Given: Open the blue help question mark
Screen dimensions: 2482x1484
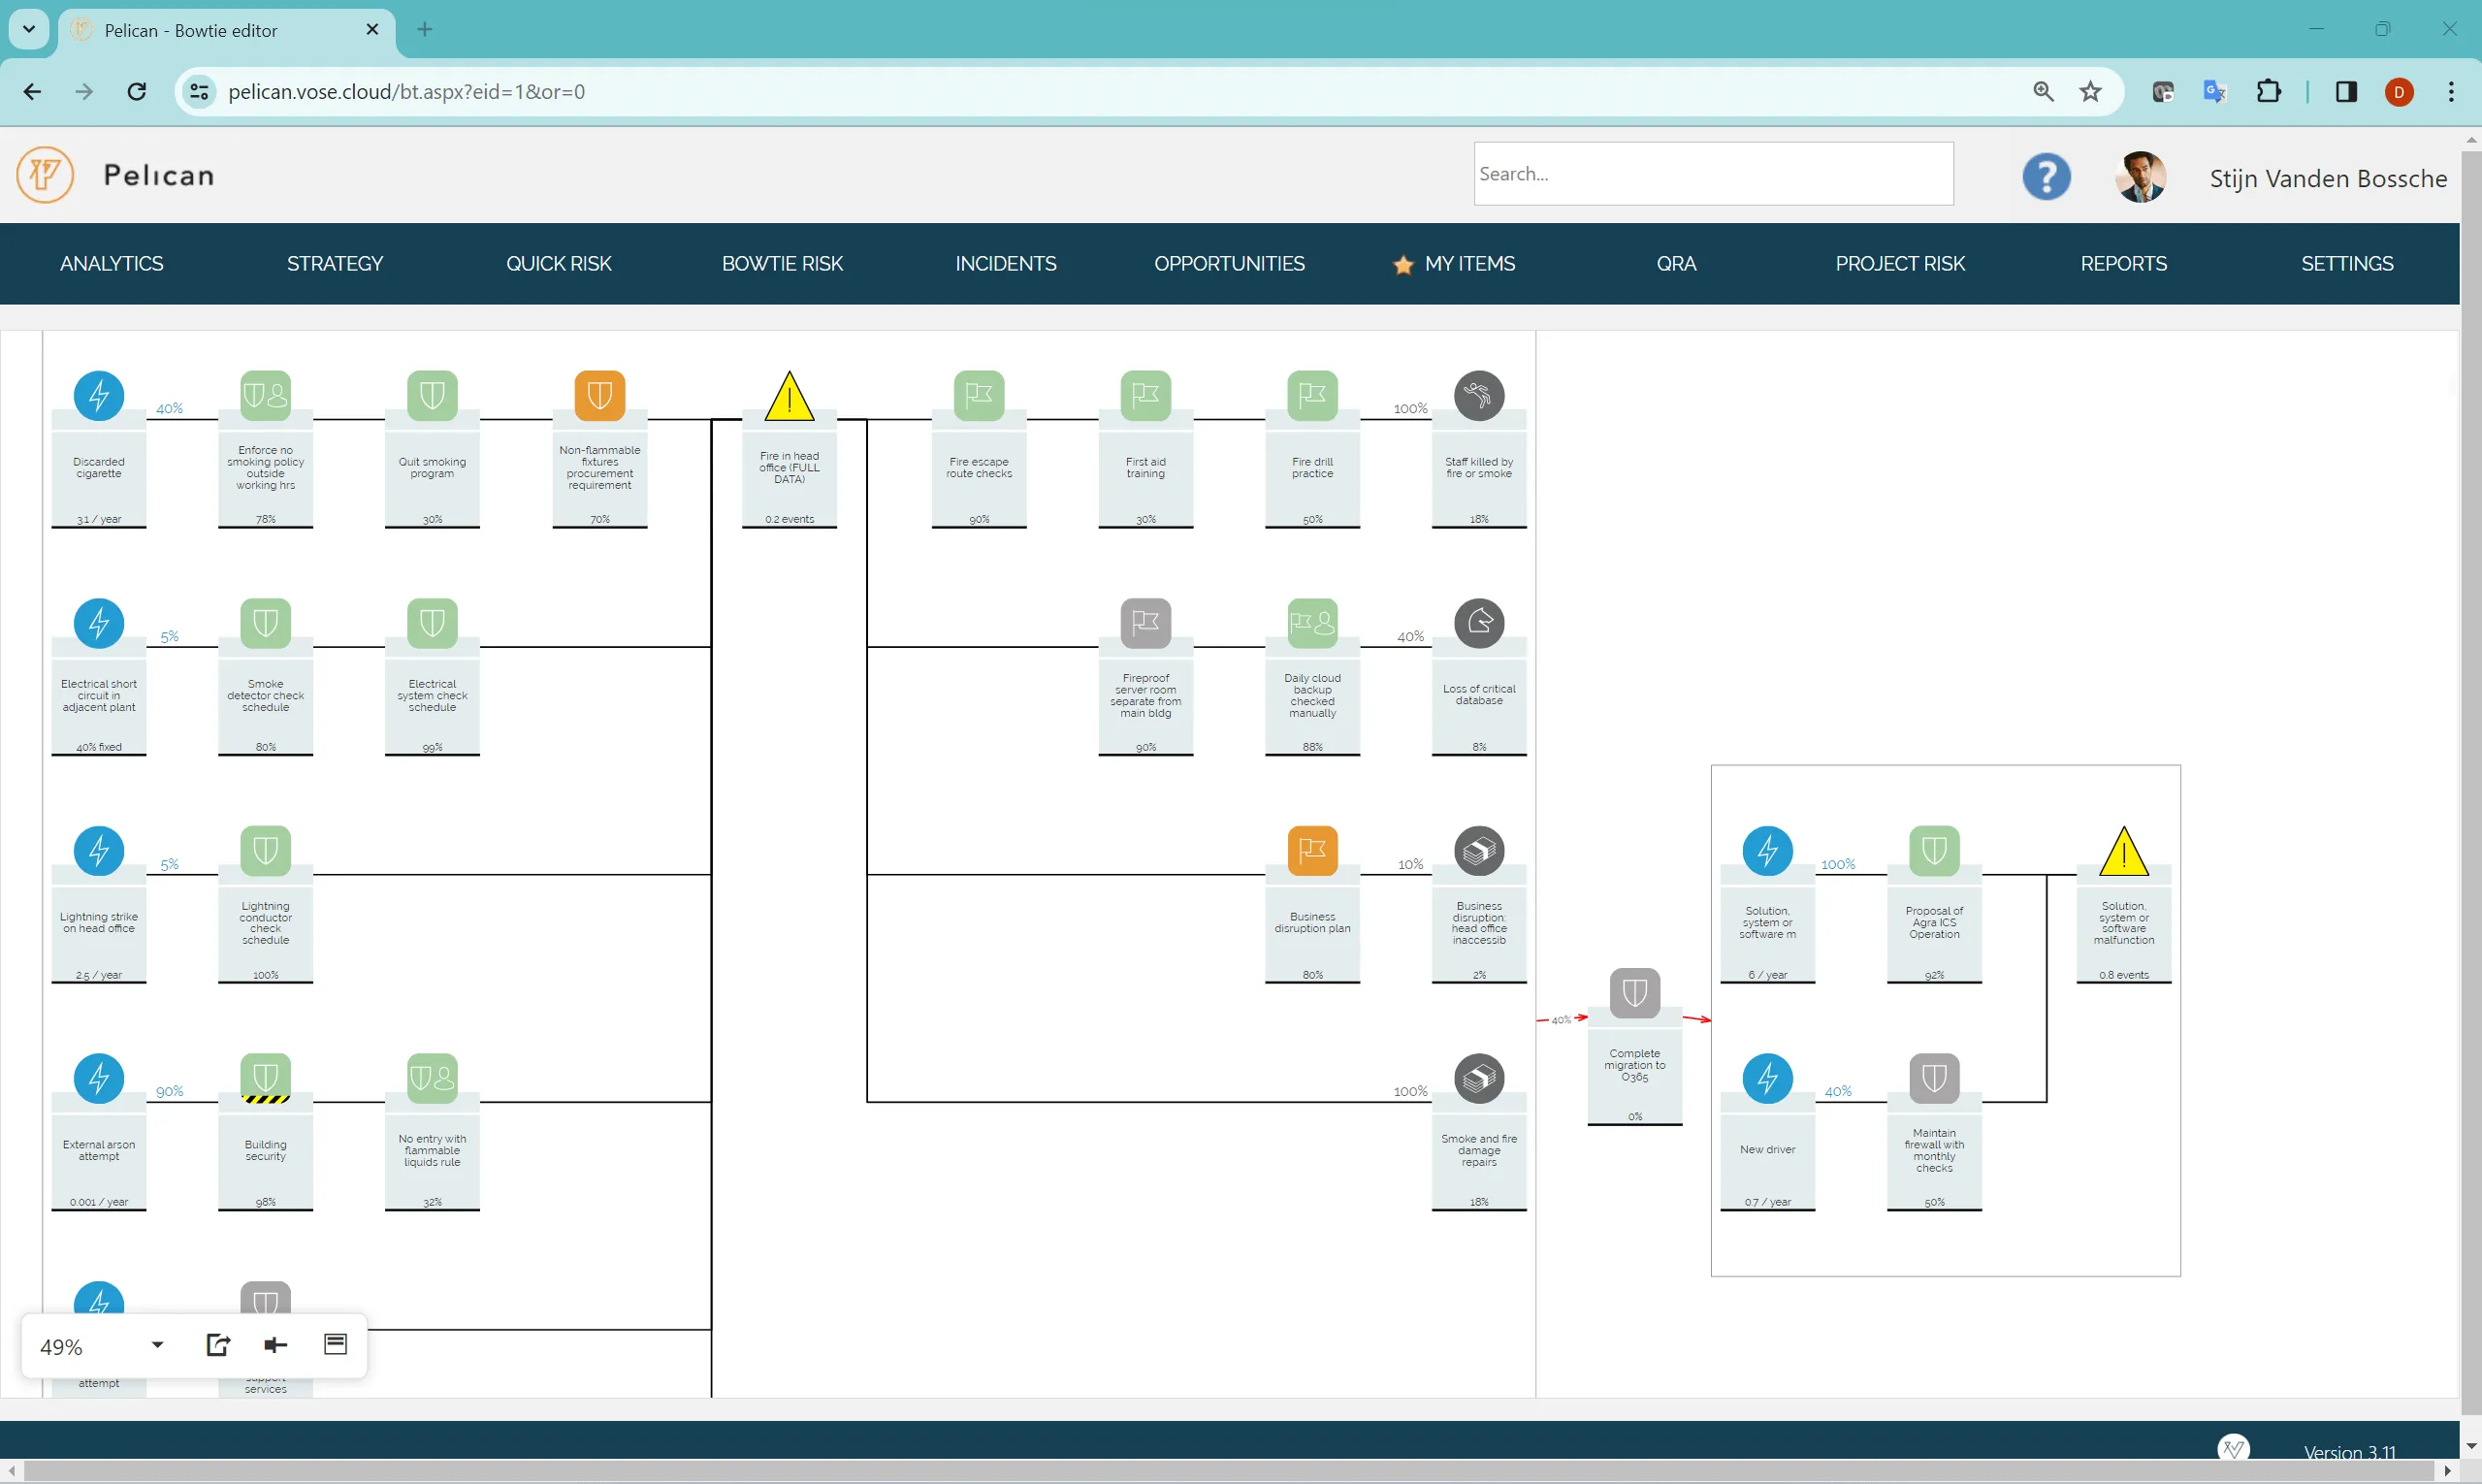Looking at the screenshot, I should 2045,177.
